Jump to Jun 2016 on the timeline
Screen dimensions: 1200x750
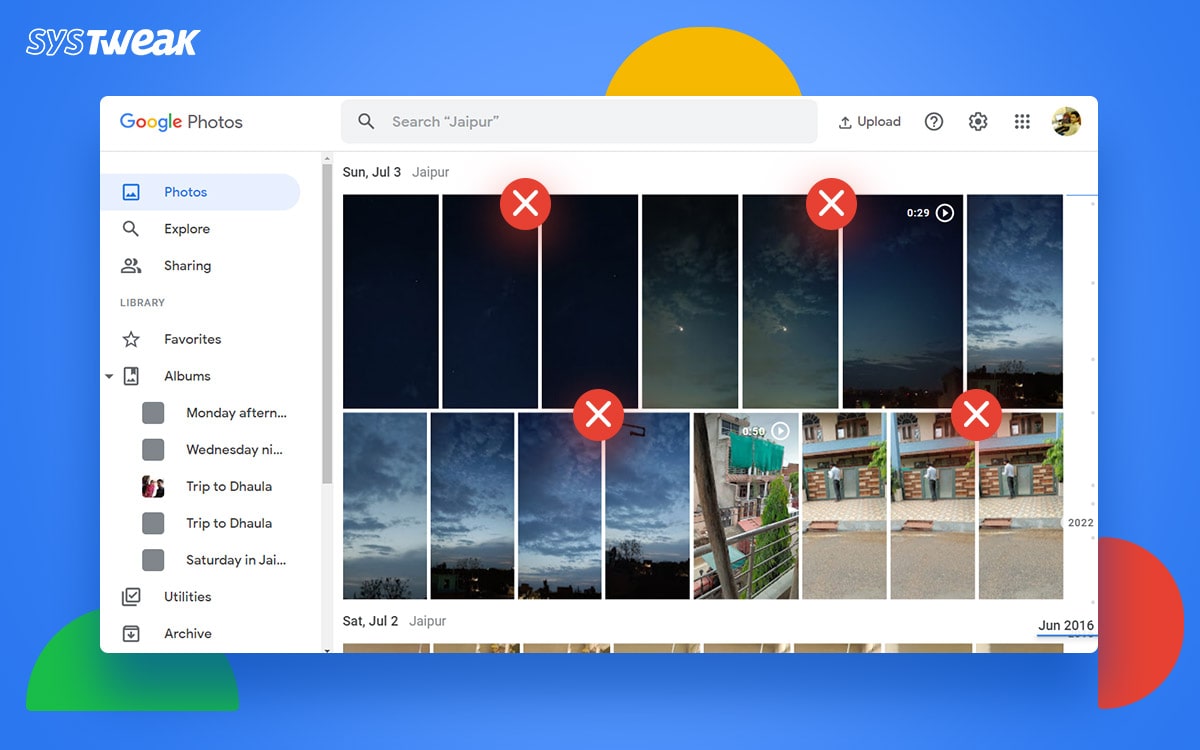click(1066, 624)
